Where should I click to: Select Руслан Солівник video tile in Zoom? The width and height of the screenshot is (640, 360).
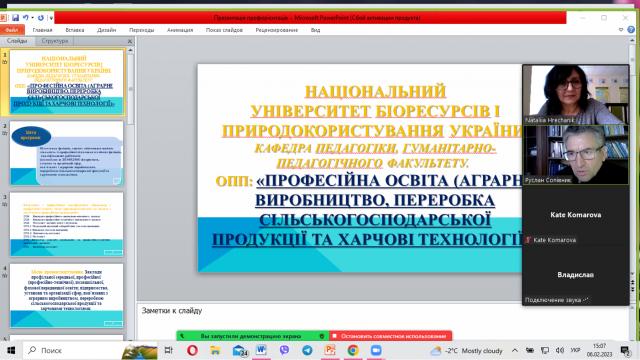point(576,155)
